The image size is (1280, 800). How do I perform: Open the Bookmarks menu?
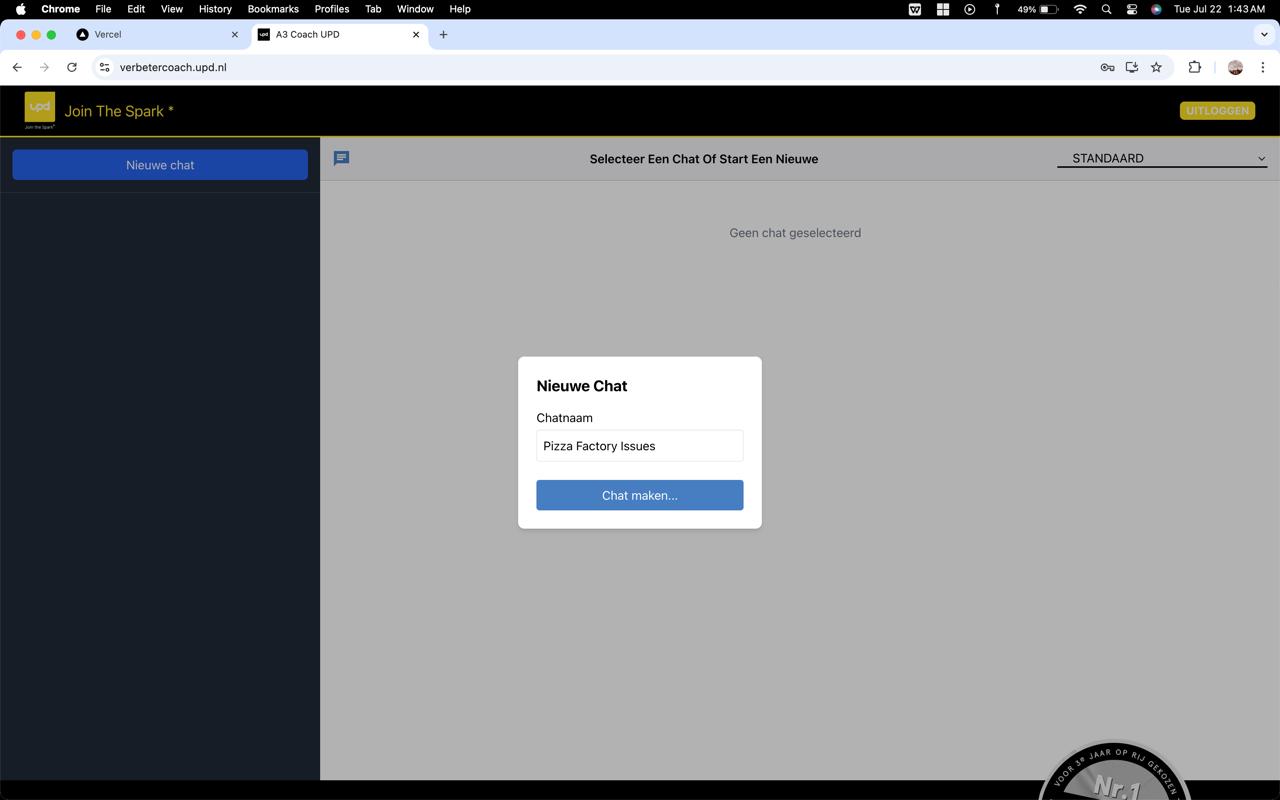point(272,9)
